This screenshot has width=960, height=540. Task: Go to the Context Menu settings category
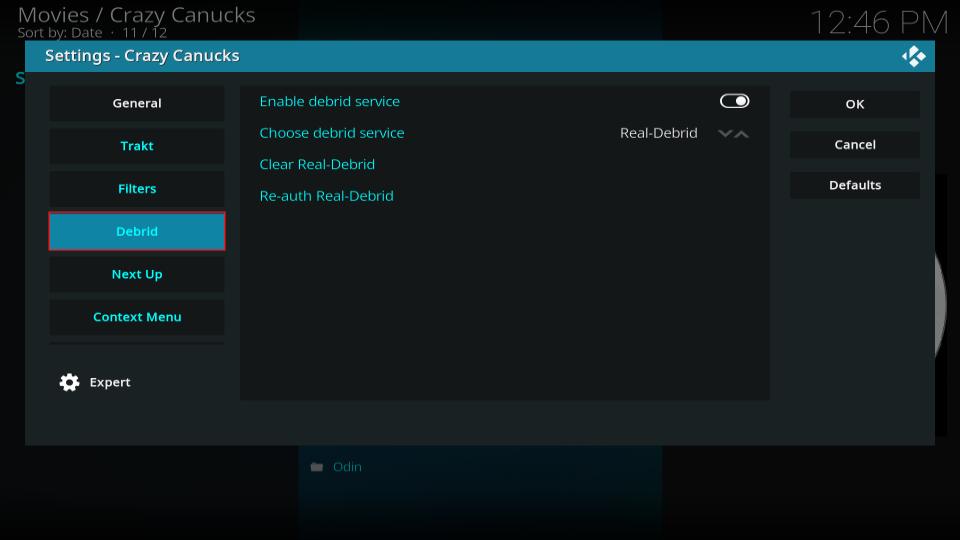(137, 317)
